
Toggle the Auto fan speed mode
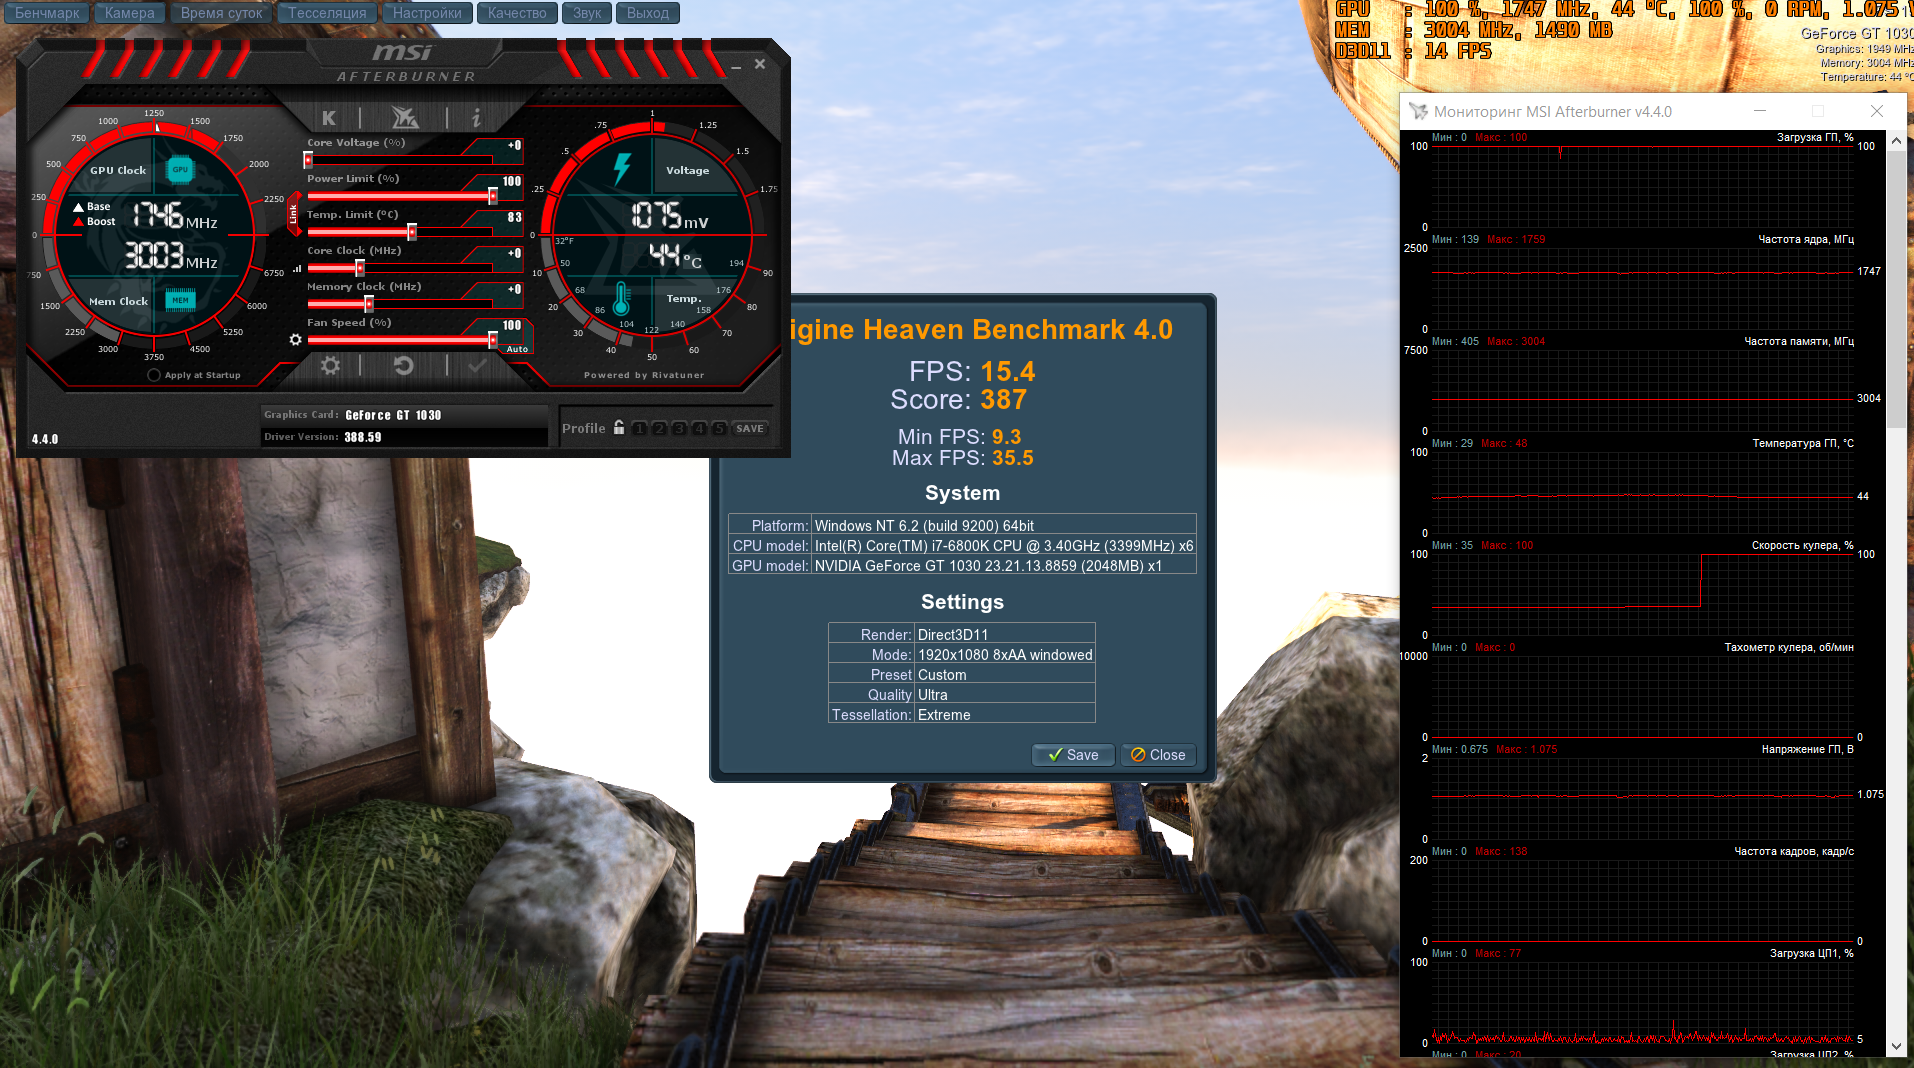tap(517, 349)
